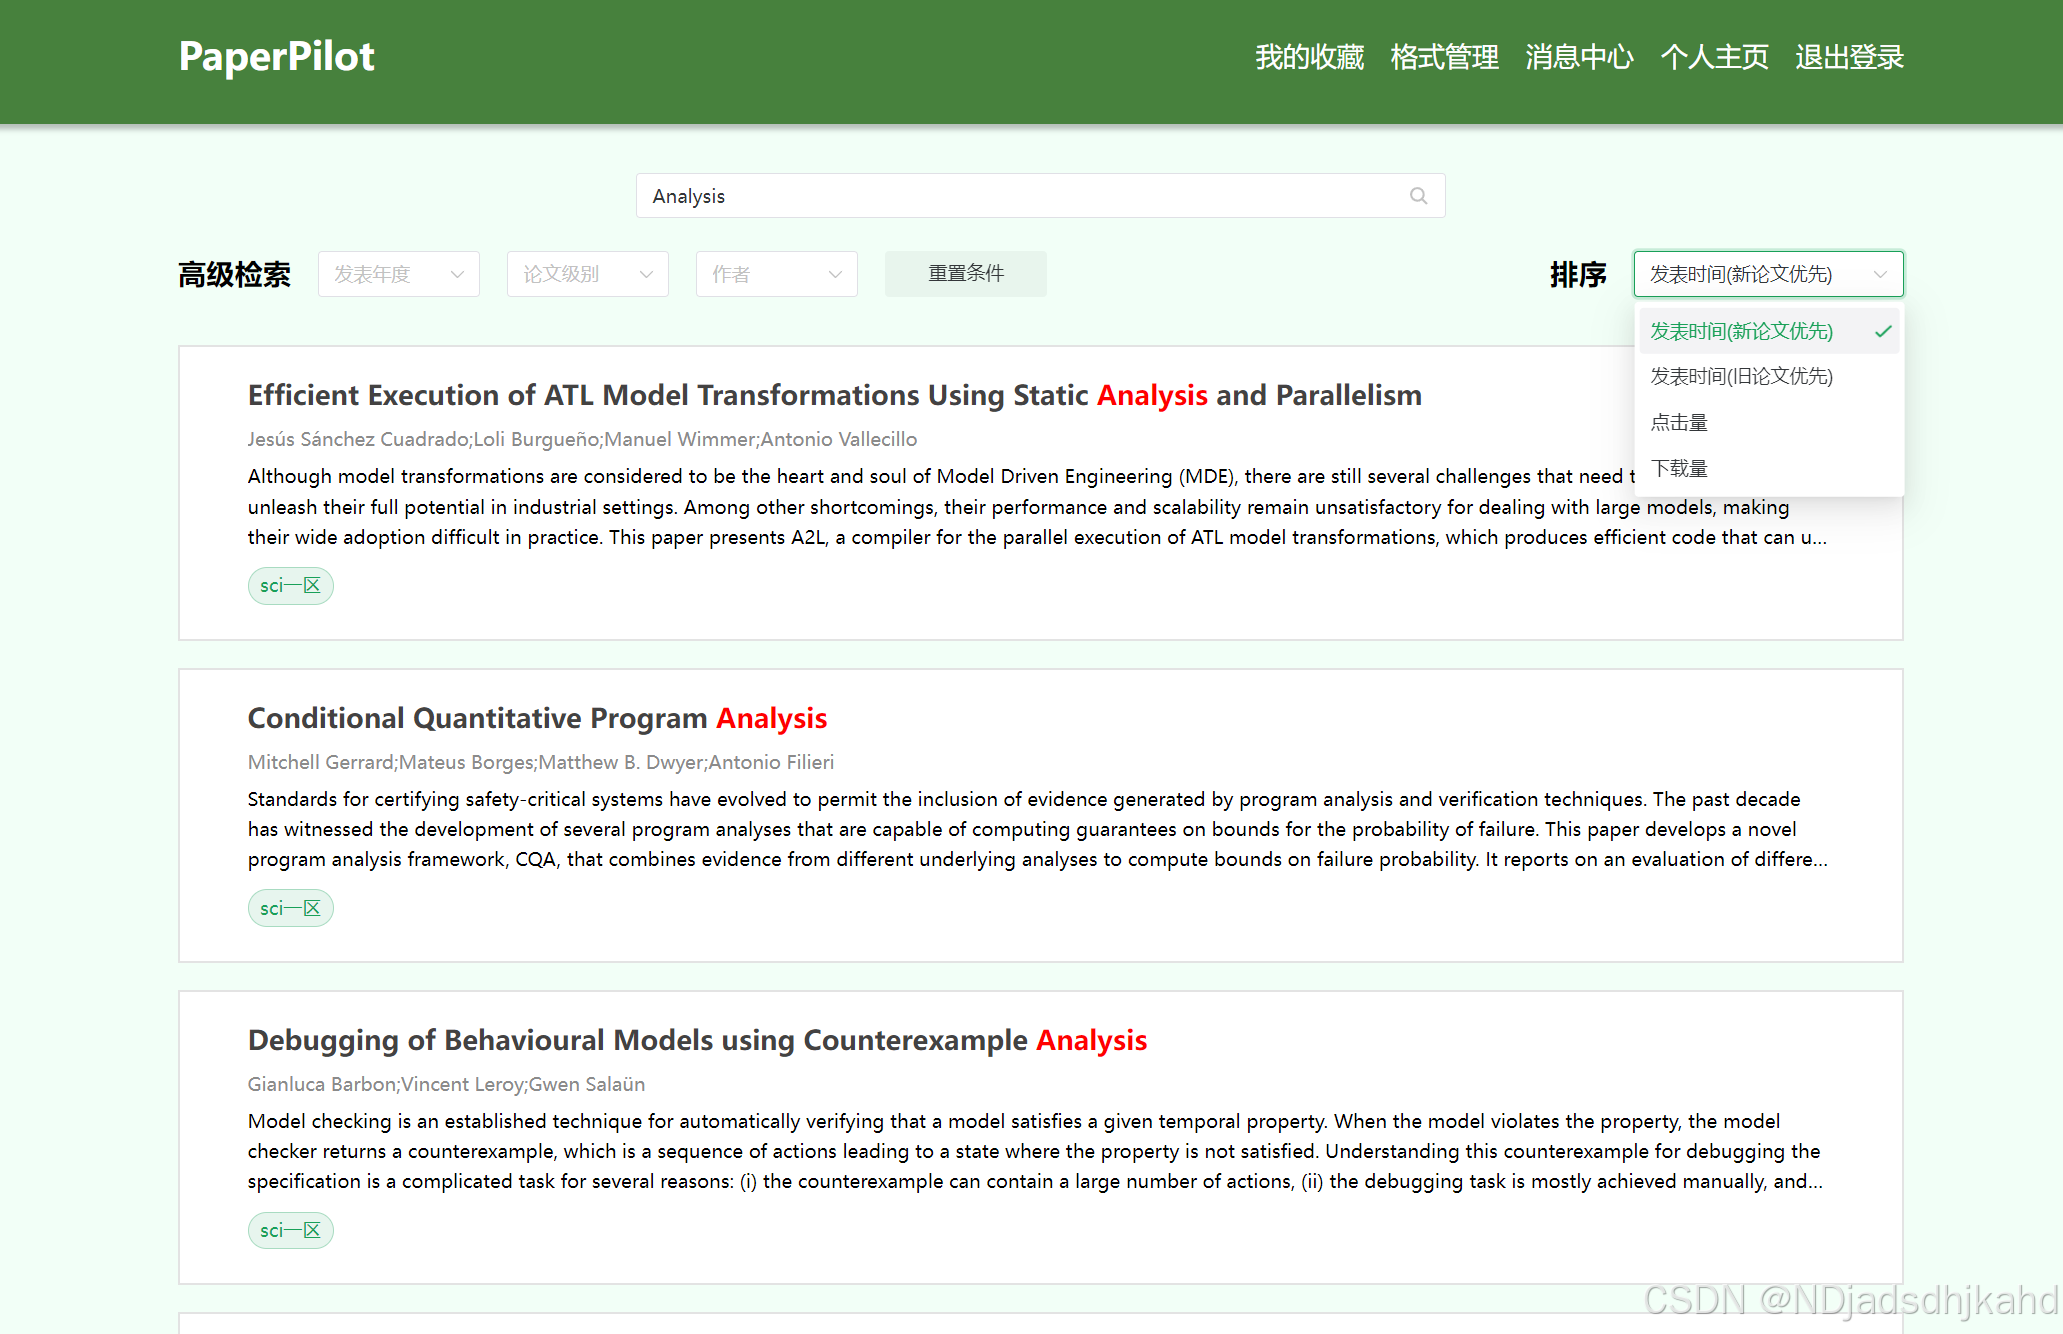Expand the 发表年度 dropdown
The width and height of the screenshot is (2063, 1334).
(x=398, y=274)
